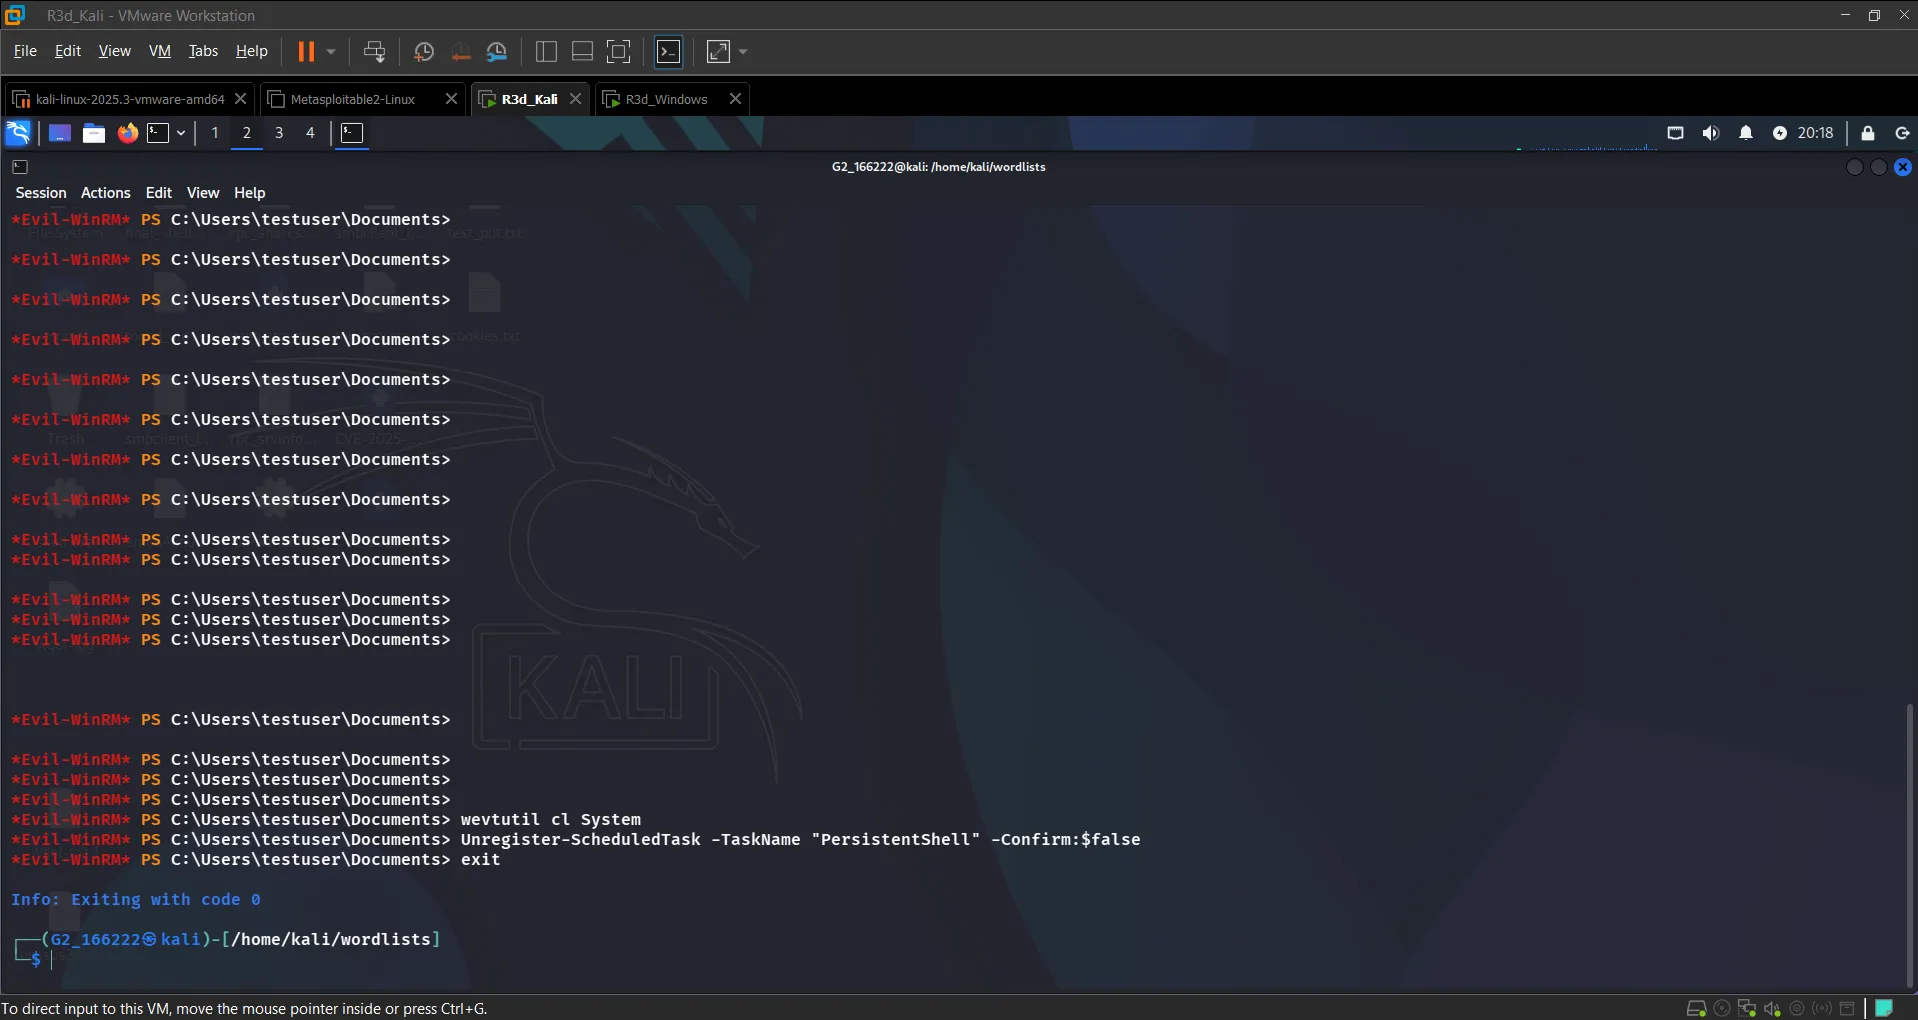
Task: Open the terminal Edit menu
Action: (x=159, y=193)
